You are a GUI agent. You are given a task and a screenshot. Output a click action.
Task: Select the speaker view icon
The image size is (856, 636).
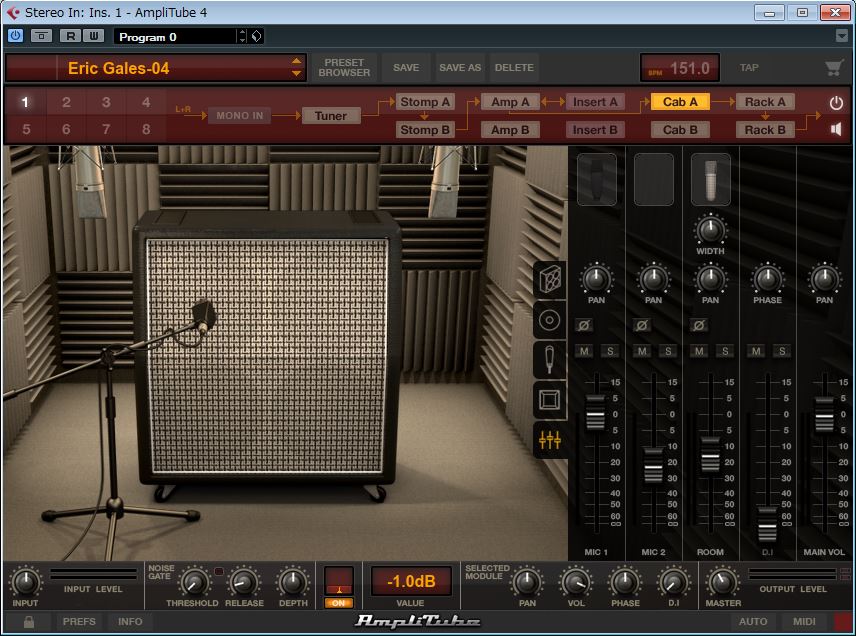[550, 320]
